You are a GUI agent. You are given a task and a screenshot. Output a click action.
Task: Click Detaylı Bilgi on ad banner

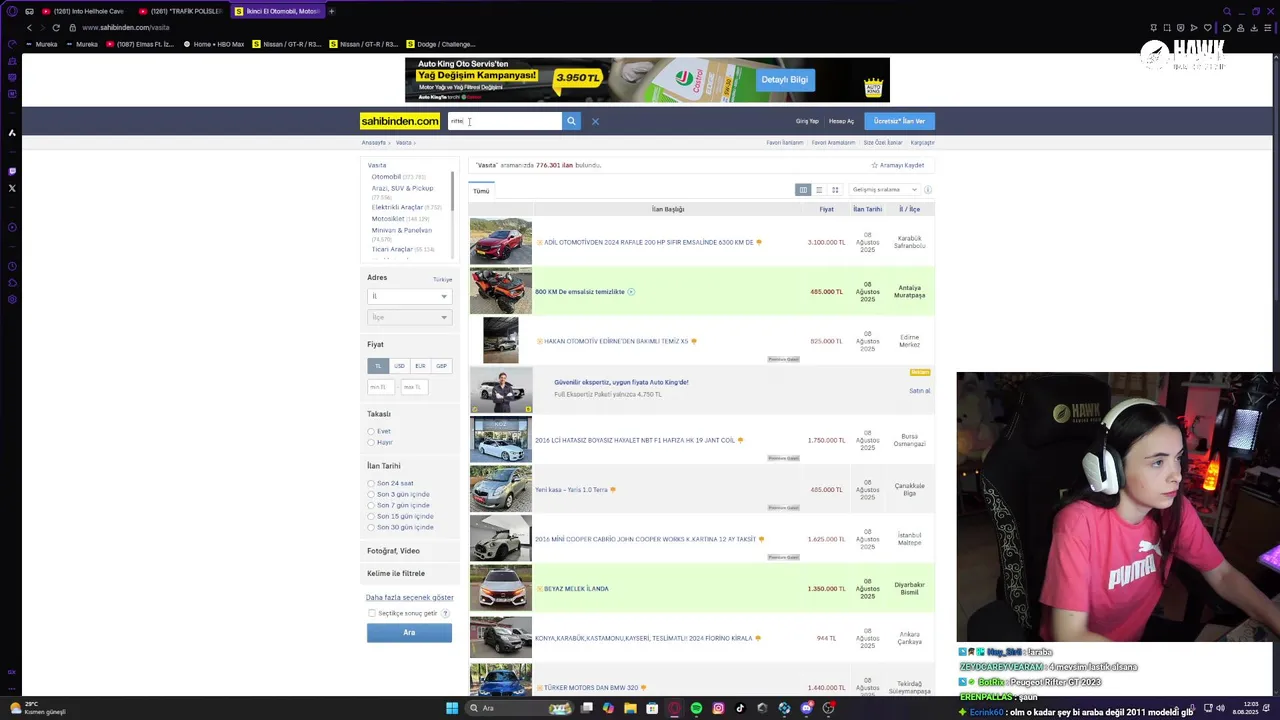tap(784, 80)
